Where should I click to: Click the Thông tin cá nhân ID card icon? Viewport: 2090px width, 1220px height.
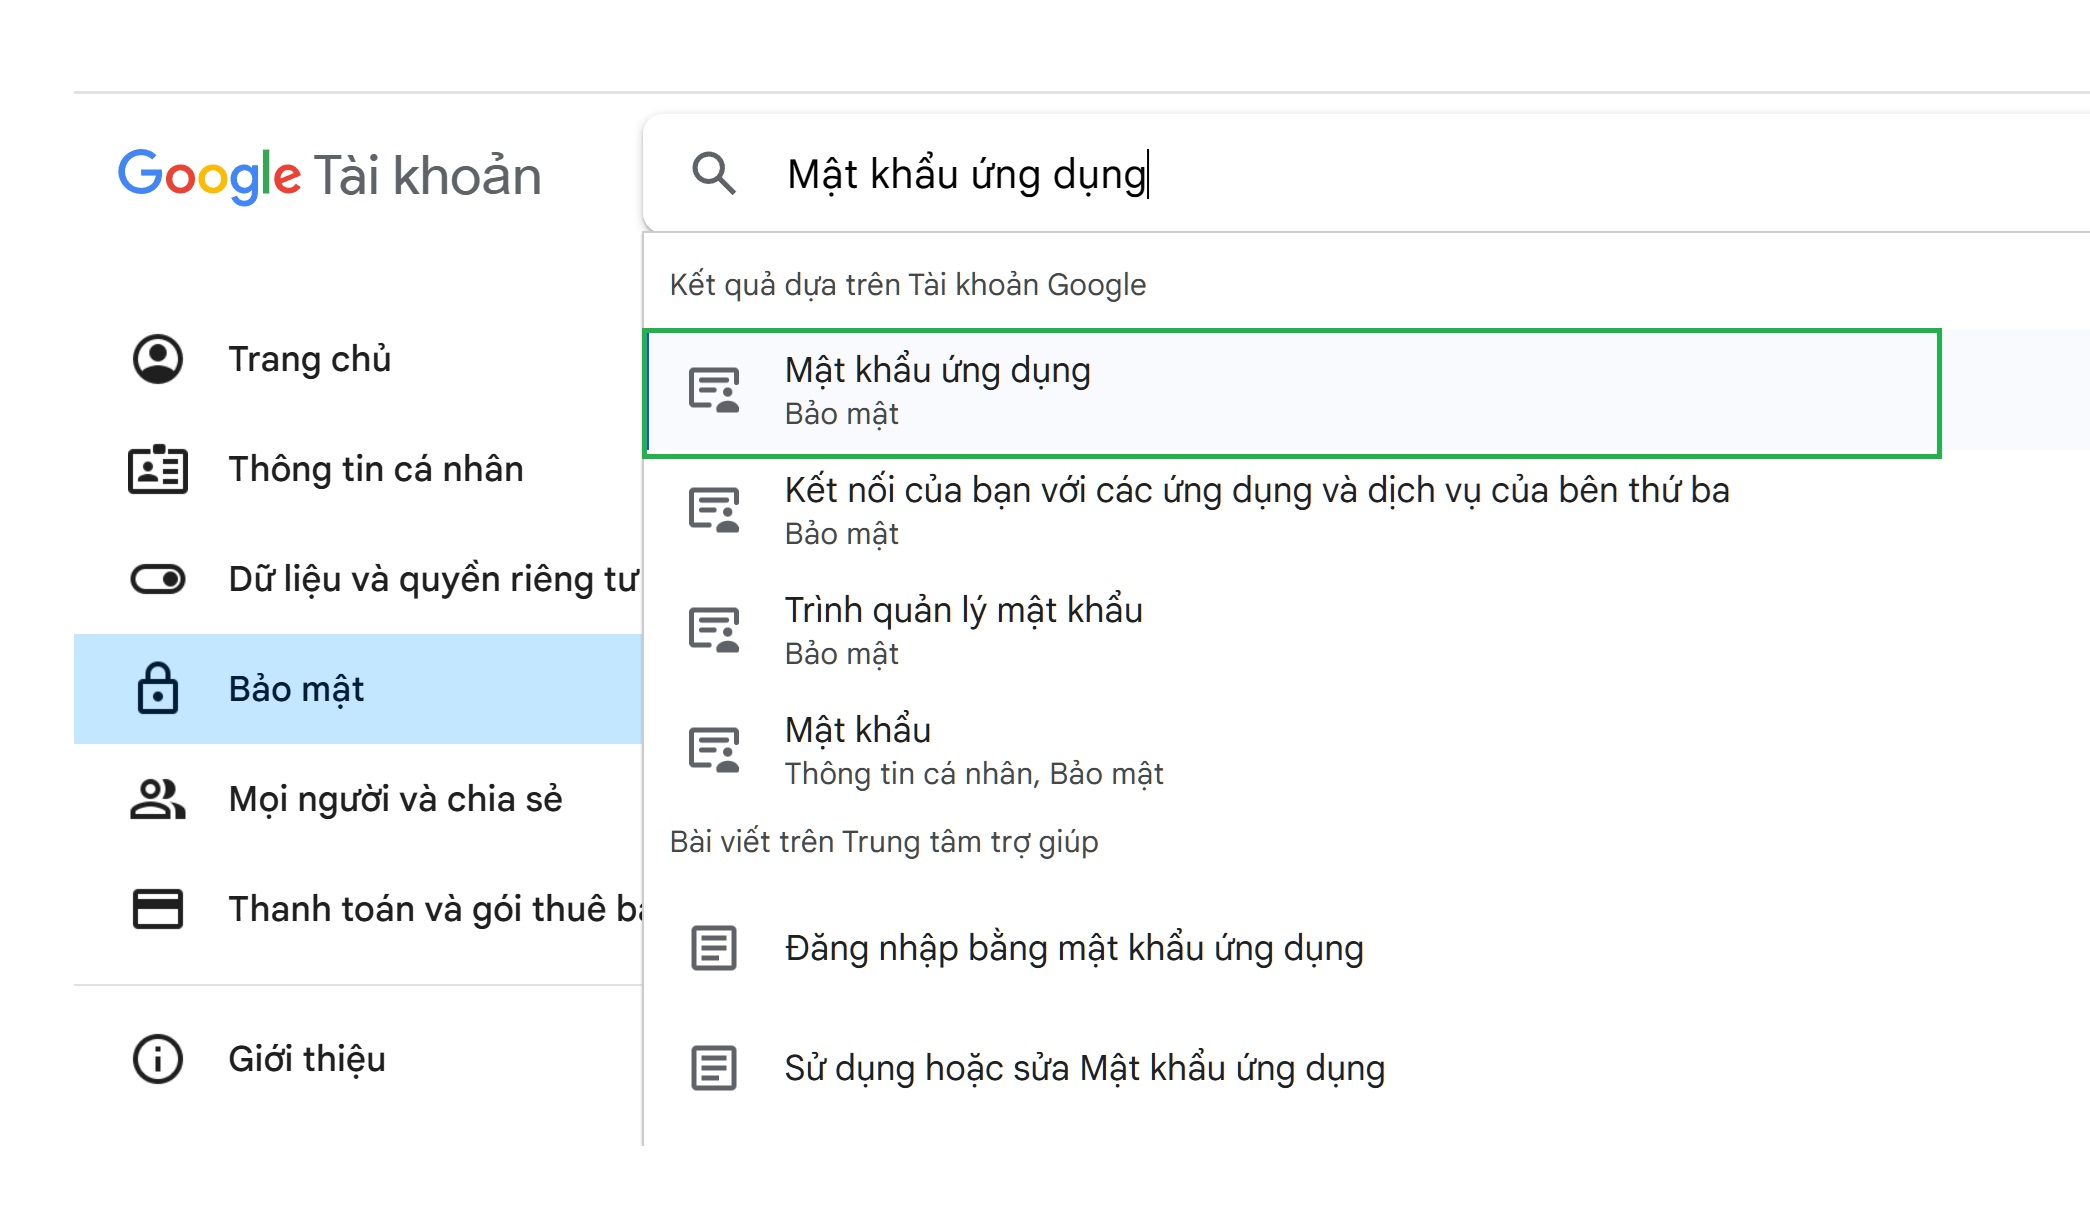tap(158, 469)
